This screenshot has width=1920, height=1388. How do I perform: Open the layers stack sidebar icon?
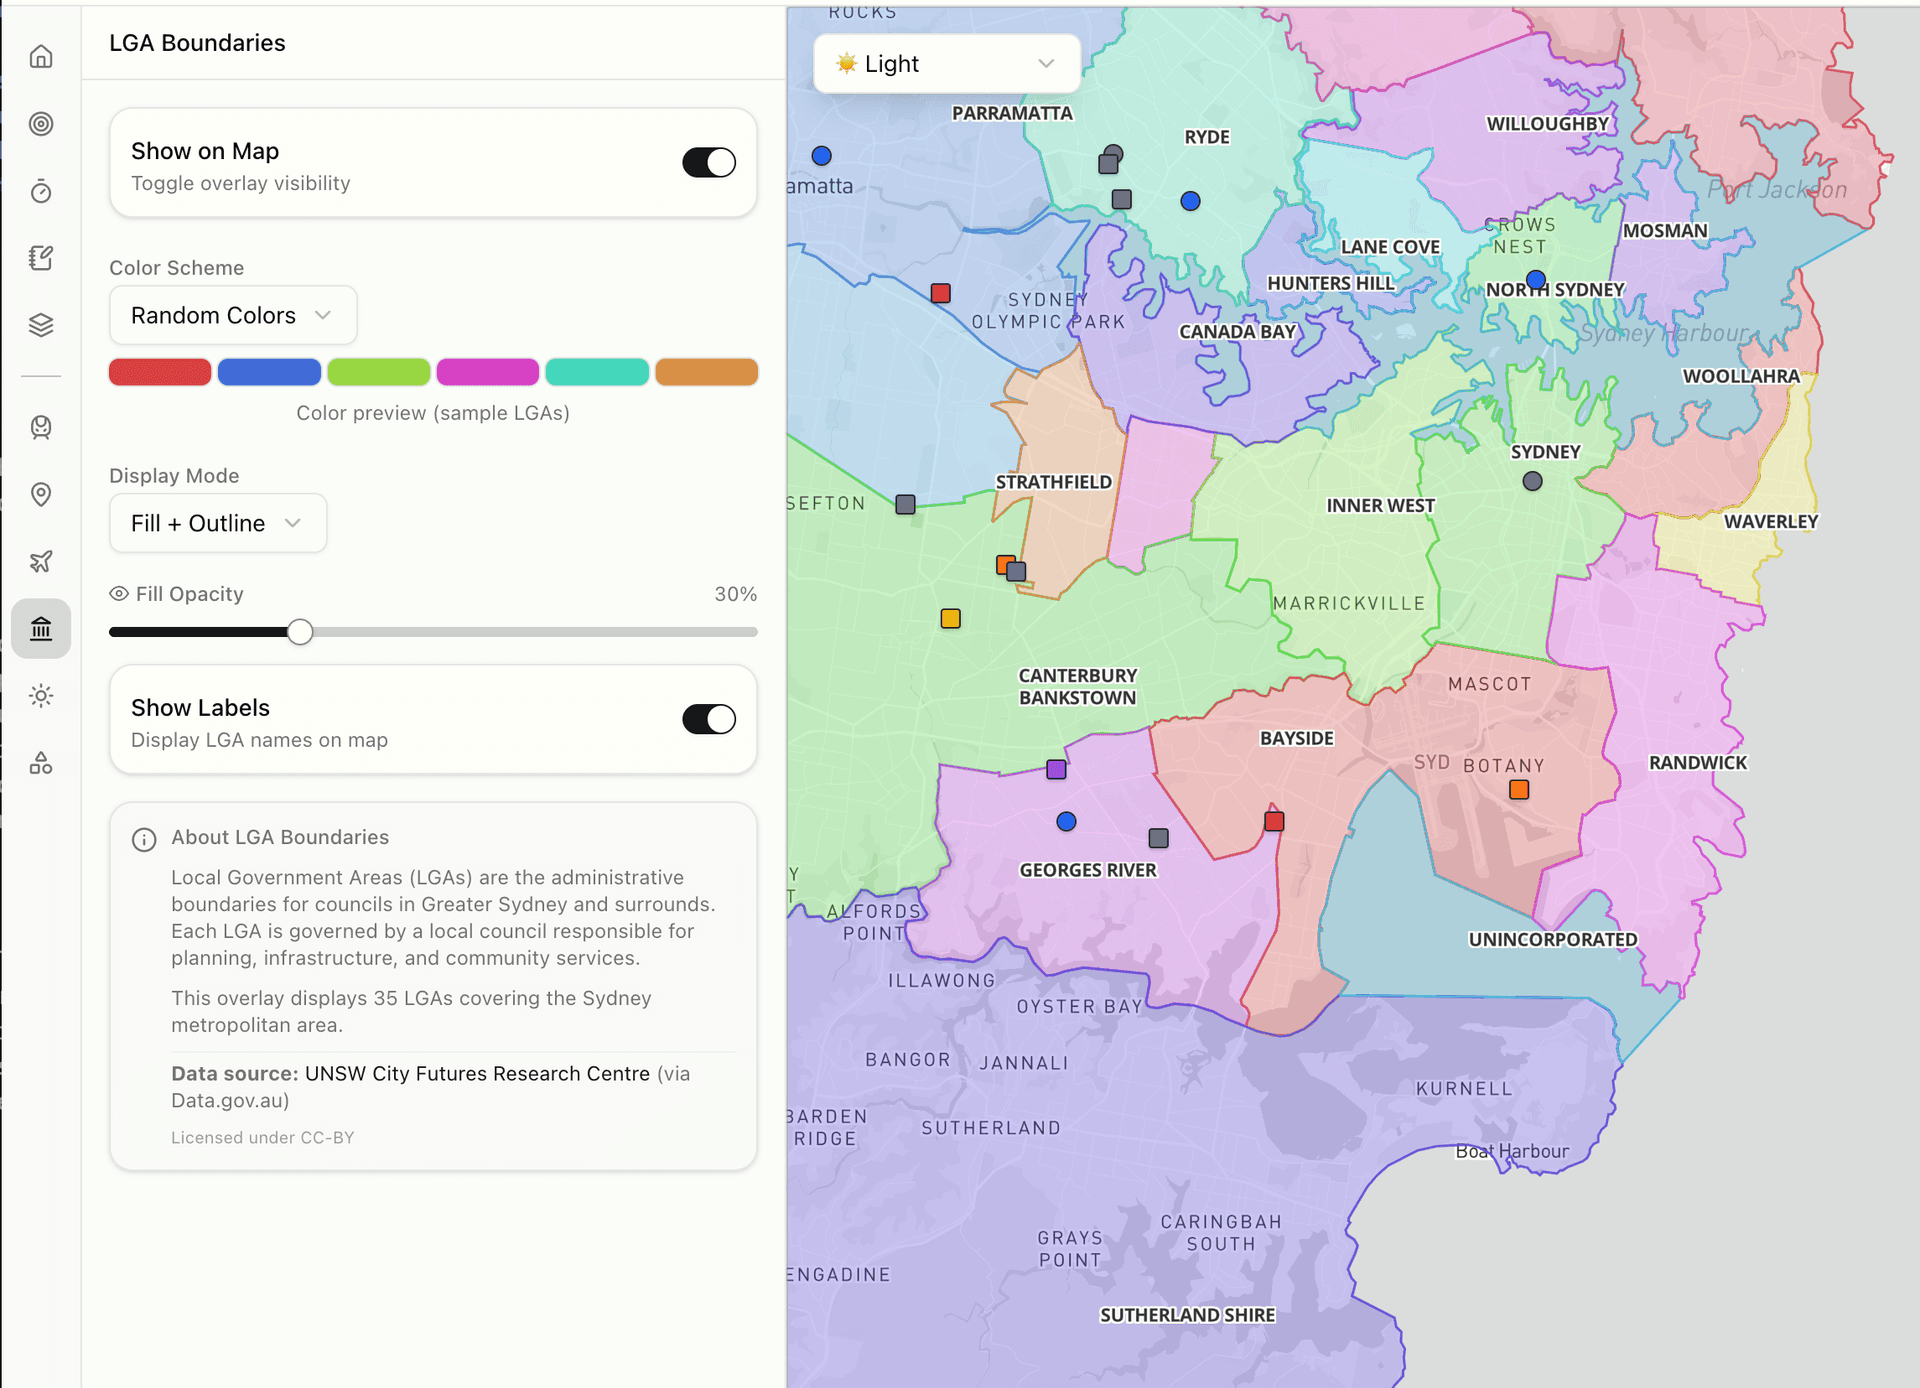41,325
